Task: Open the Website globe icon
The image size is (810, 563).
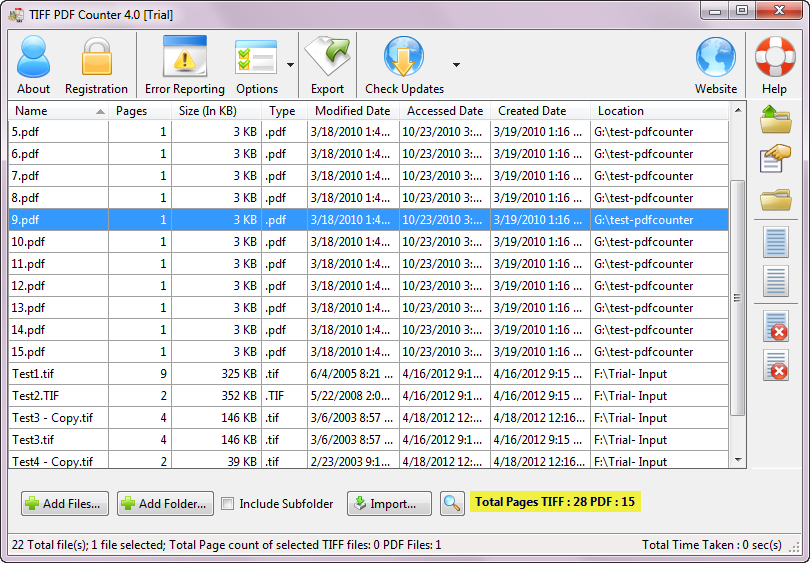Action: pyautogui.click(x=715, y=65)
